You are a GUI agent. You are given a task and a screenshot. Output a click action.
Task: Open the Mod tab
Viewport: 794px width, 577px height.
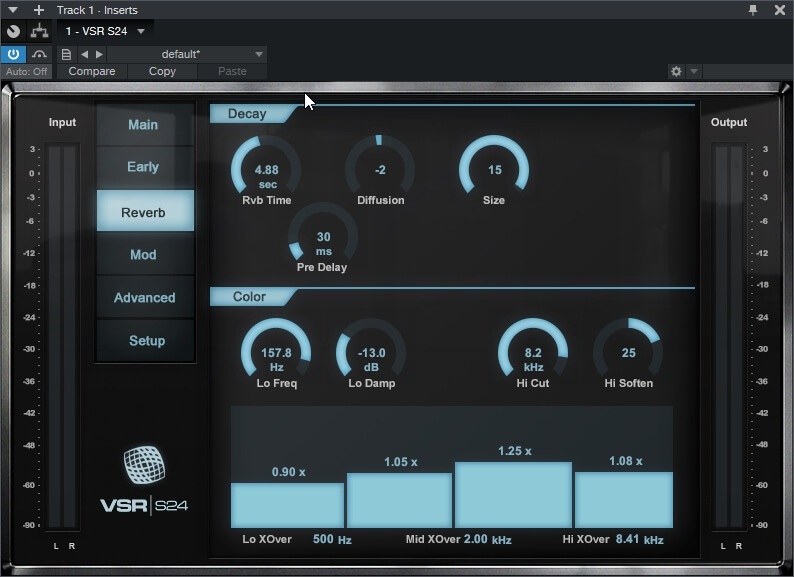click(x=145, y=254)
